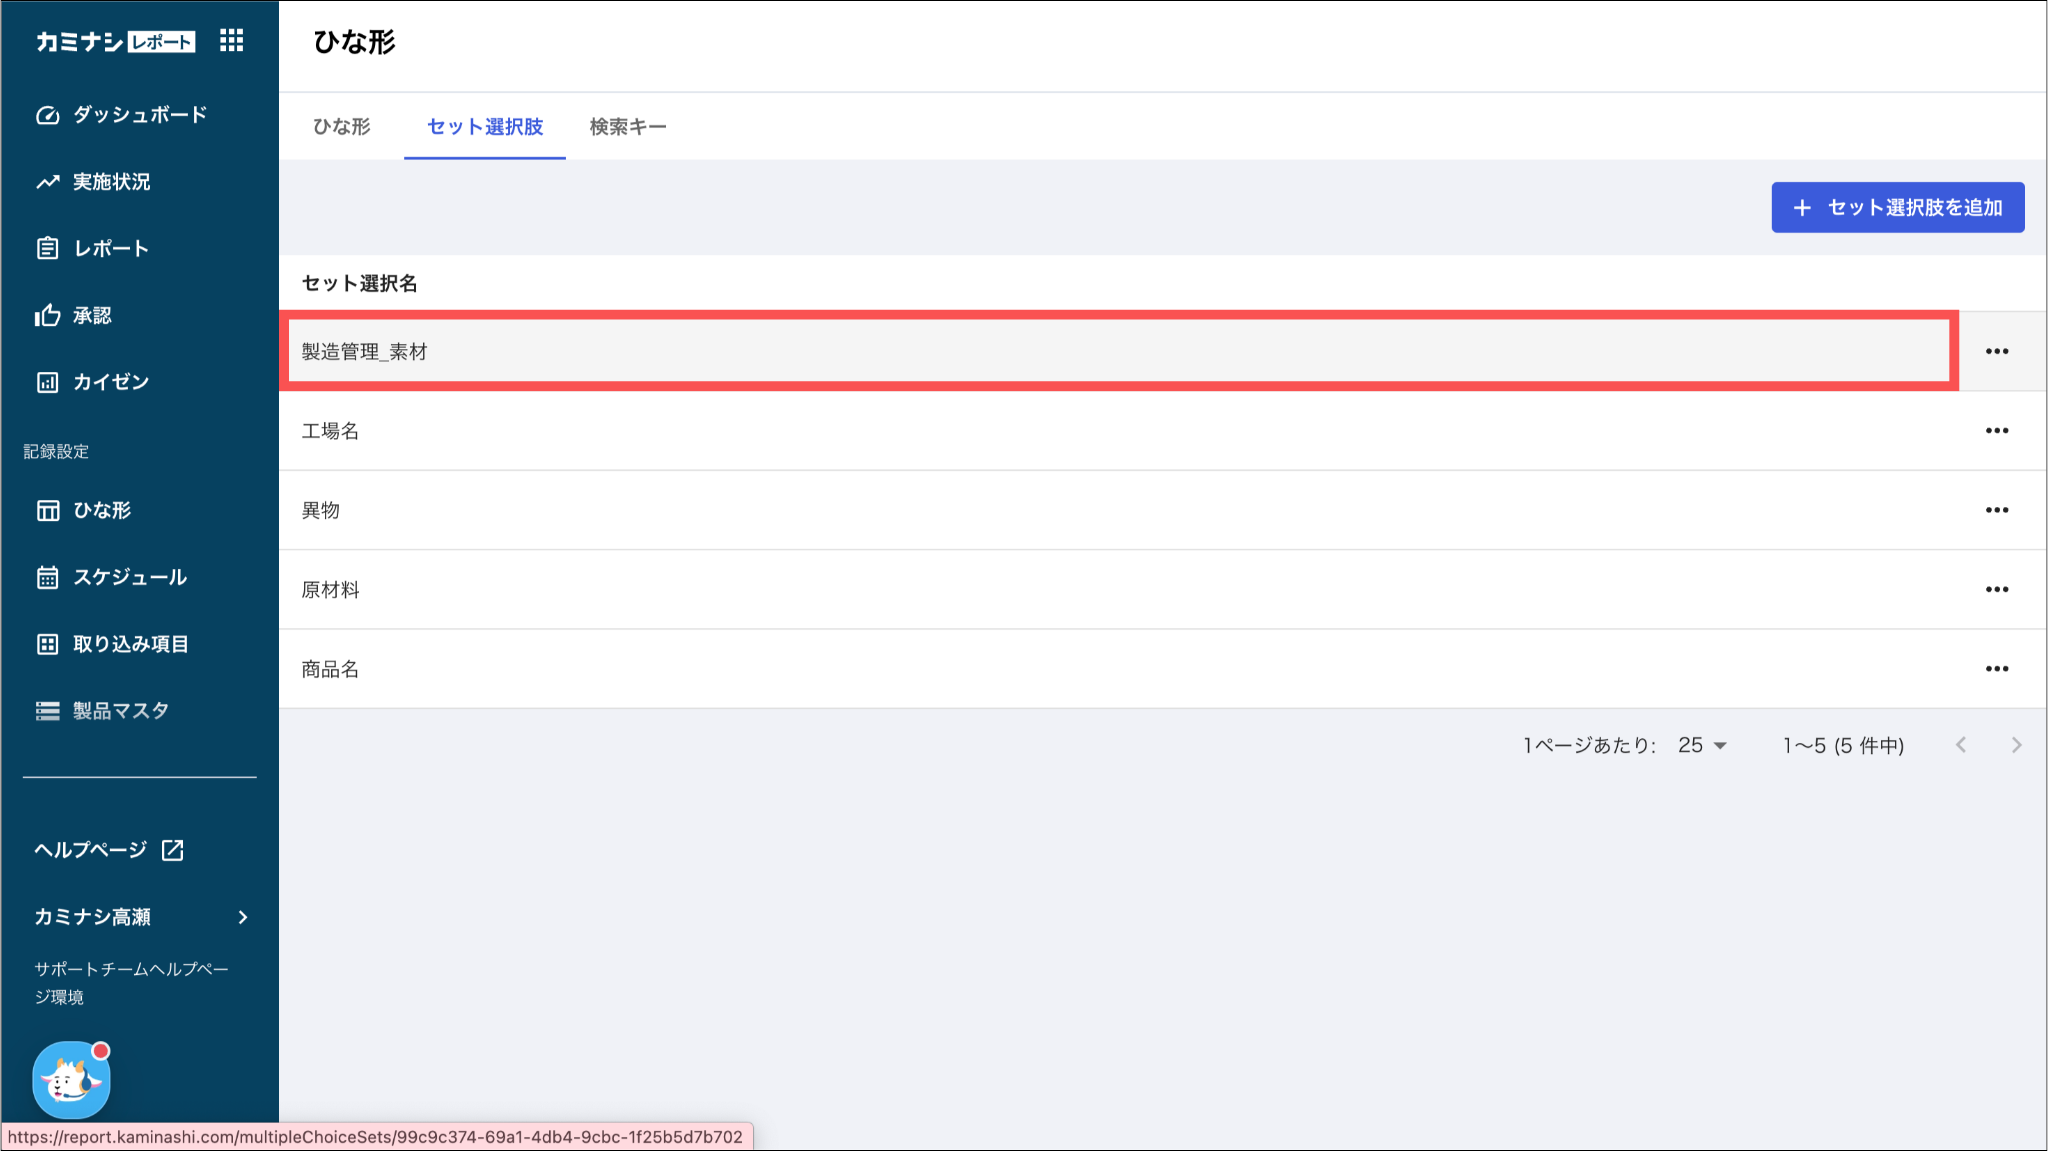Viewport: 2048px width, 1151px height.
Task: Switch to the ひな形 tab
Action: (x=342, y=127)
